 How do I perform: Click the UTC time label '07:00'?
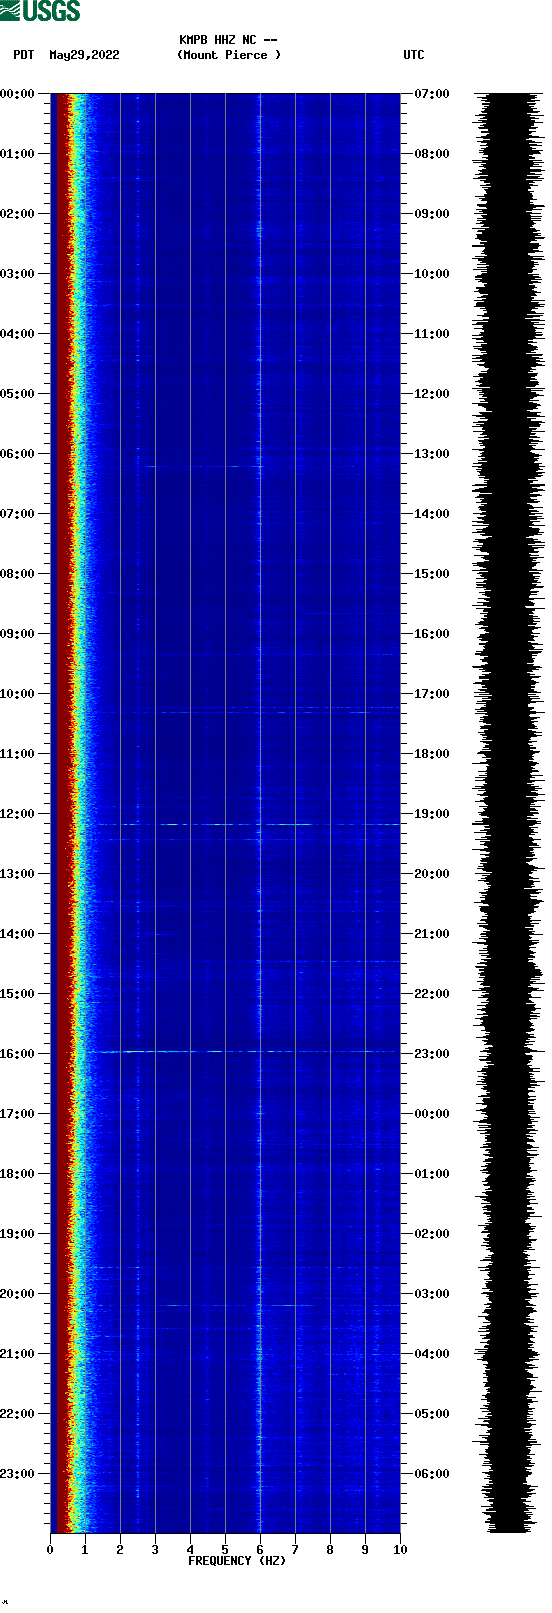[x=432, y=94]
